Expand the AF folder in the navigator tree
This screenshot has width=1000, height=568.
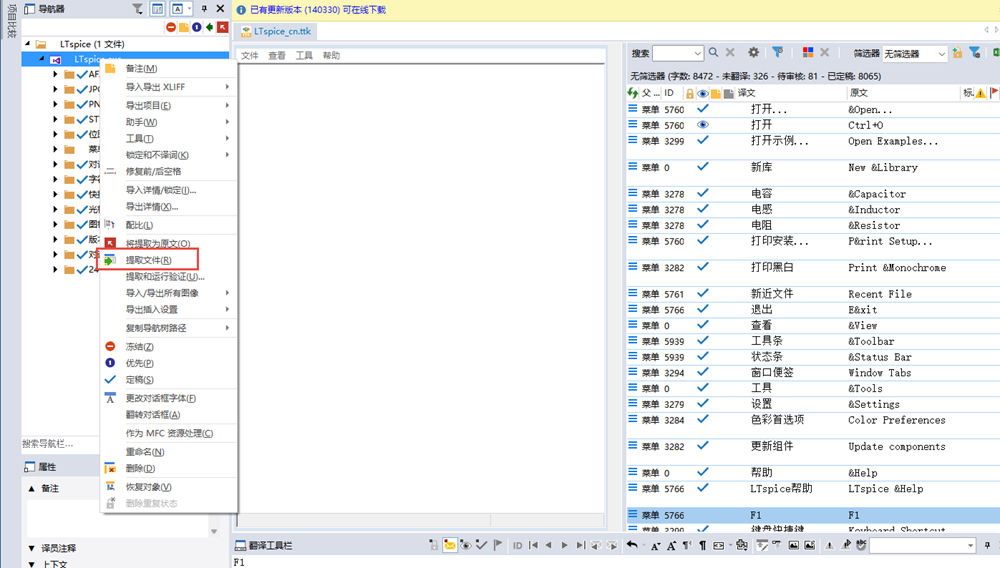tap(55, 74)
